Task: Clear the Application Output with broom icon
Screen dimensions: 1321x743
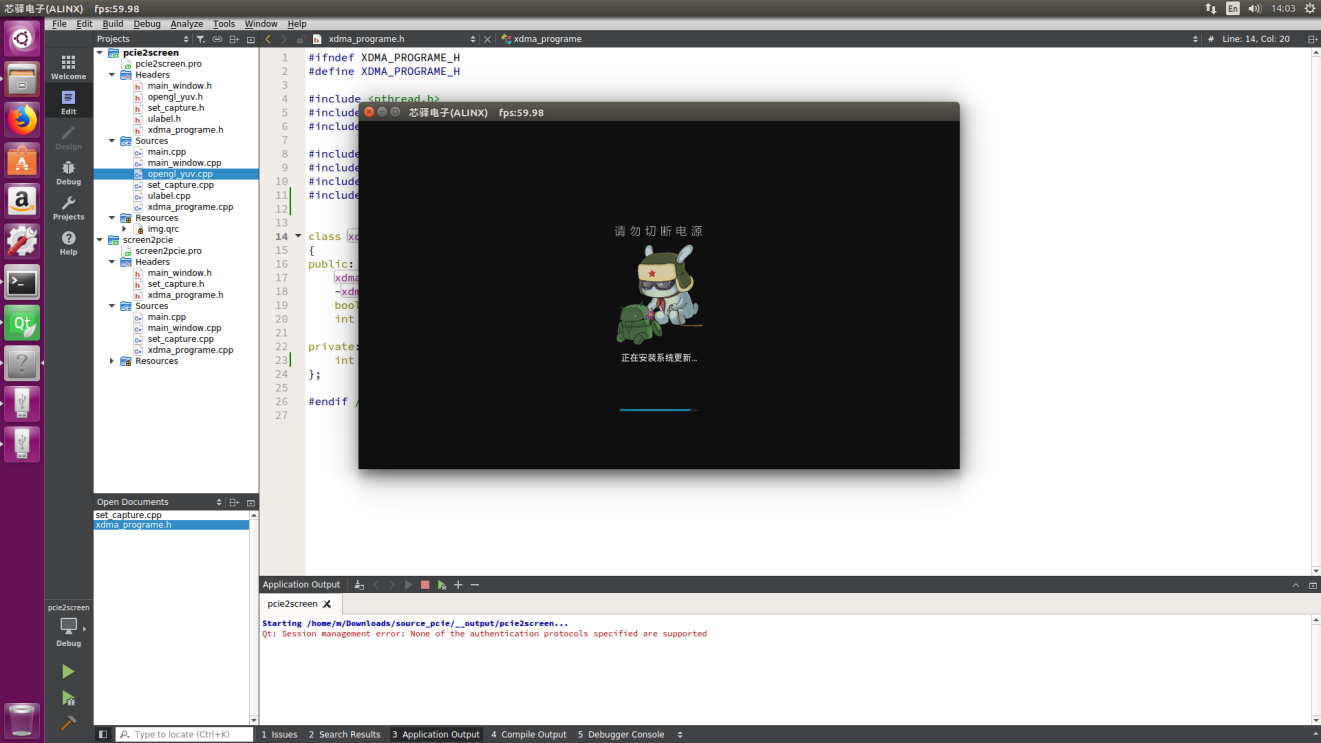Action: coord(359,585)
